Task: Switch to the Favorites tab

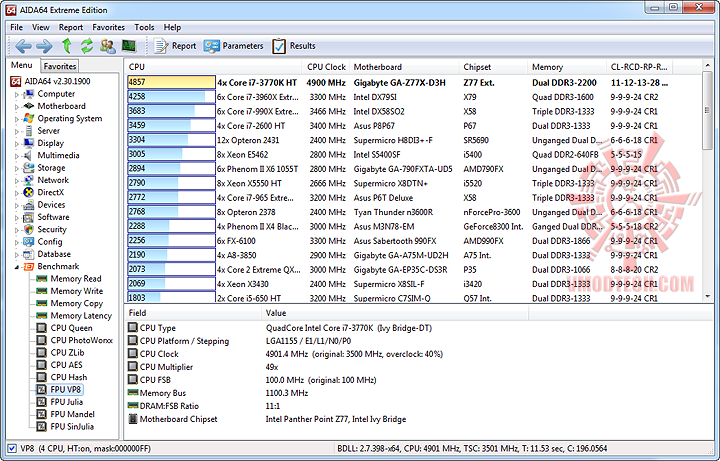Action: point(60,66)
